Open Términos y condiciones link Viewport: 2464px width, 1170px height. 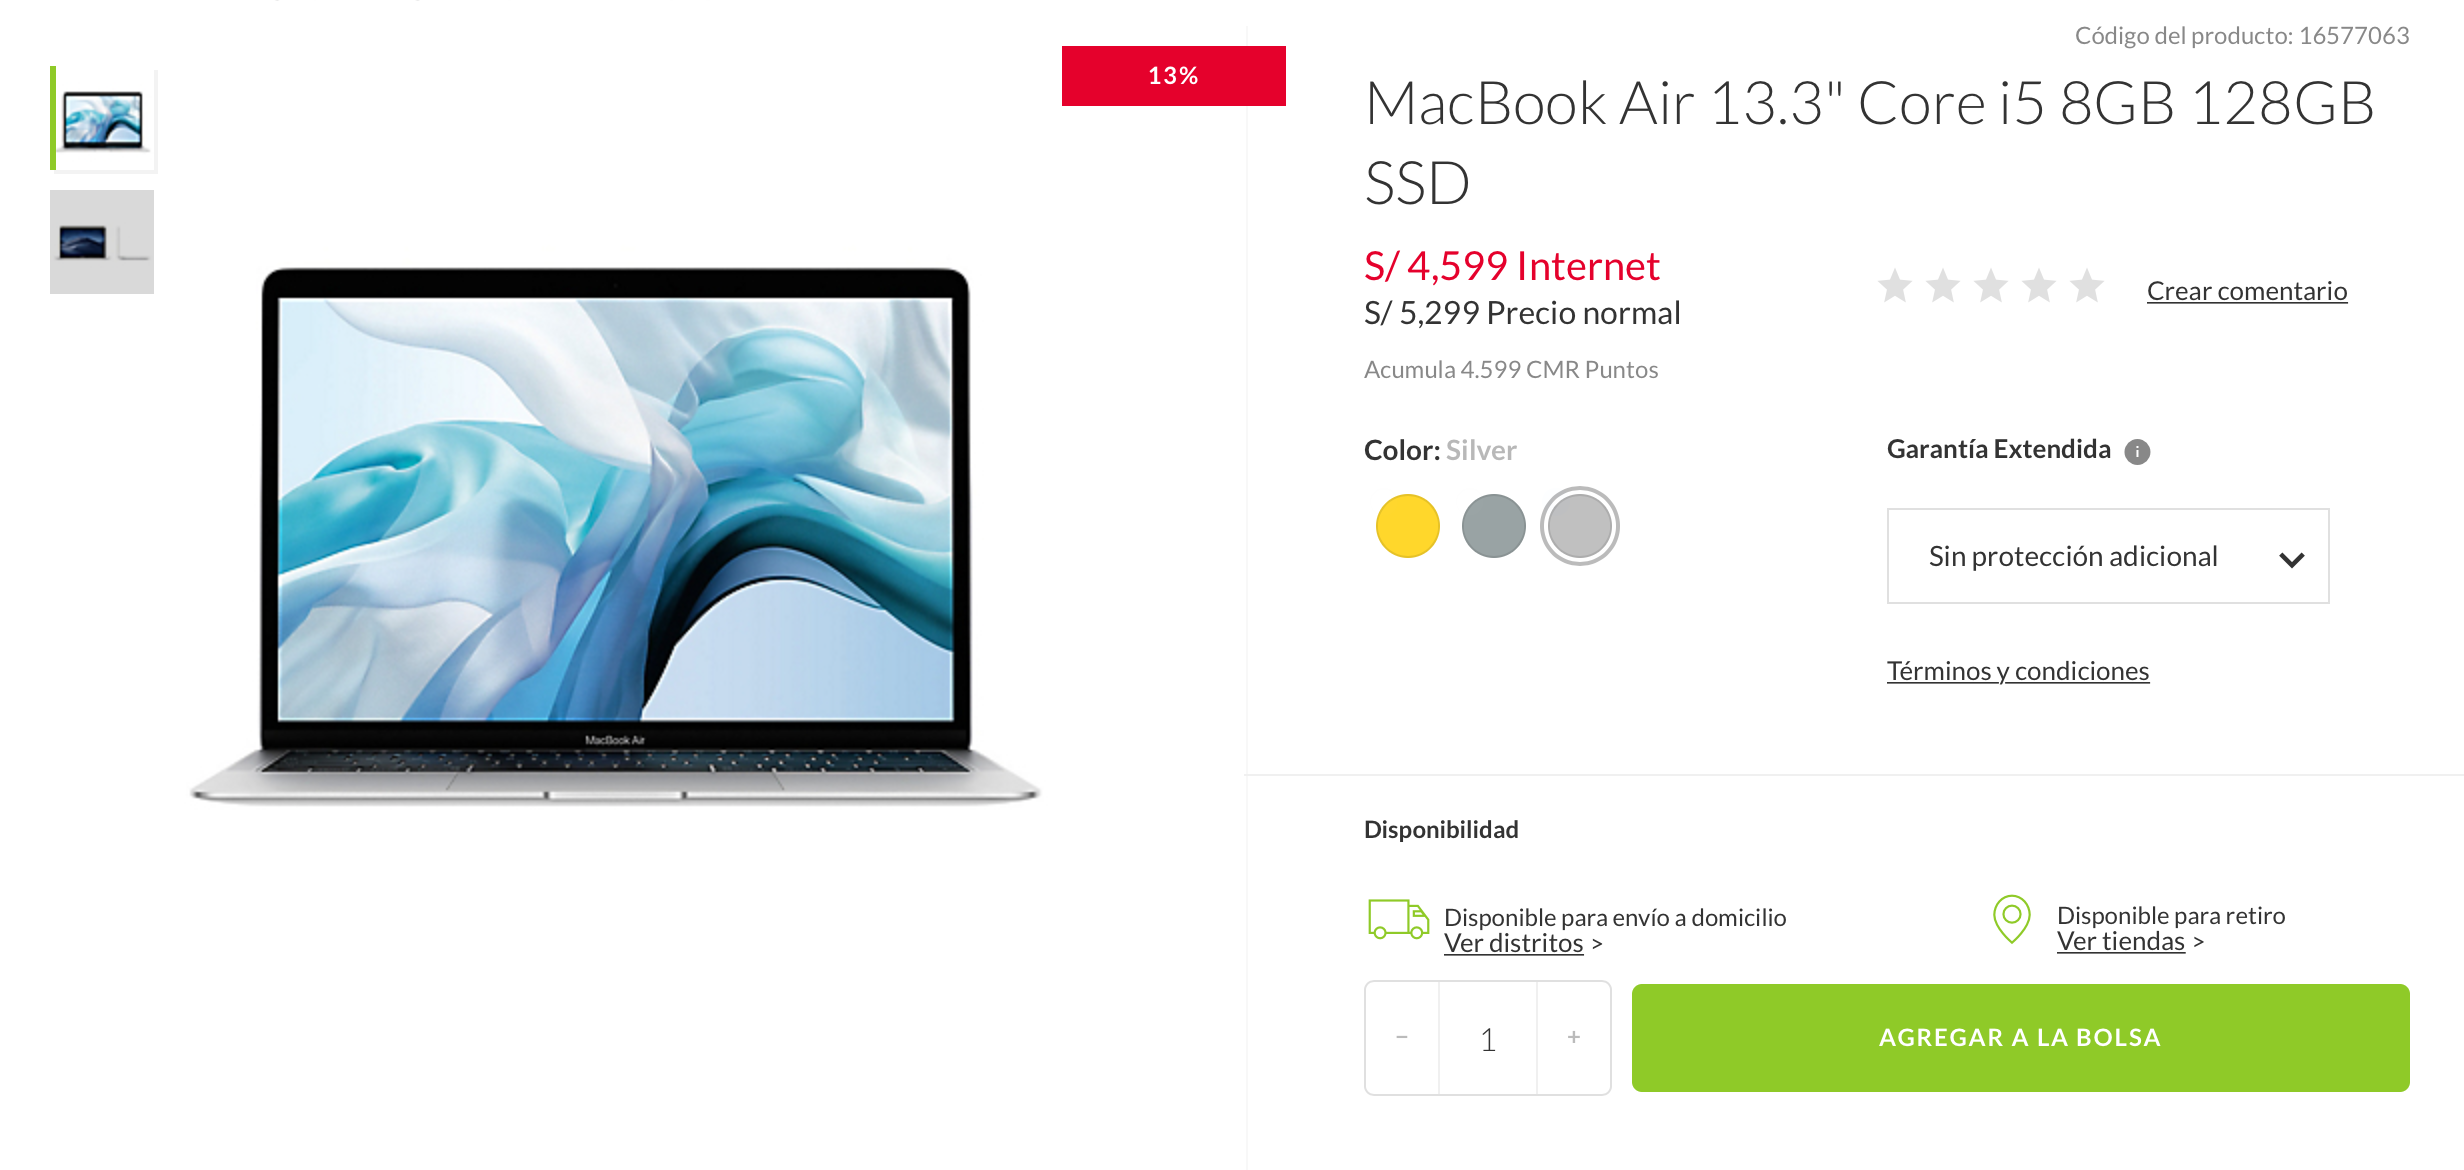pos(2017,671)
